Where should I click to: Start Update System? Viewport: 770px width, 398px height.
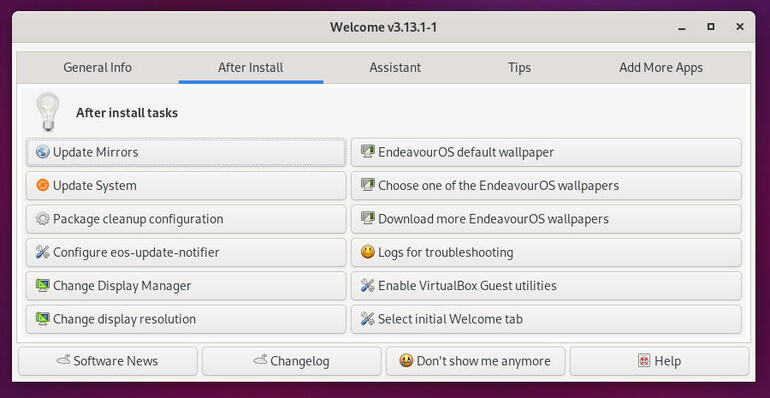186,186
